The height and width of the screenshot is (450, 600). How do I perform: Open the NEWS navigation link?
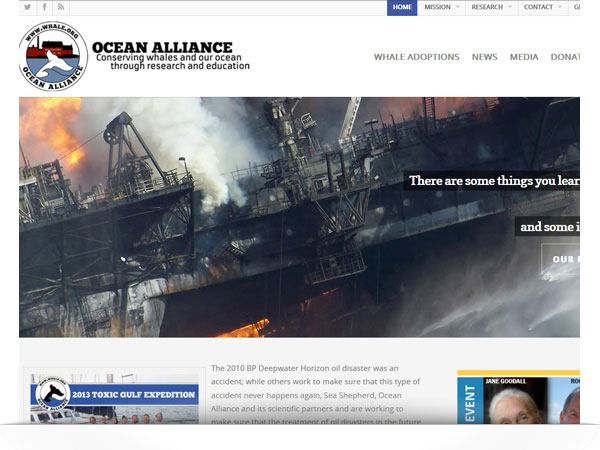tap(484, 57)
